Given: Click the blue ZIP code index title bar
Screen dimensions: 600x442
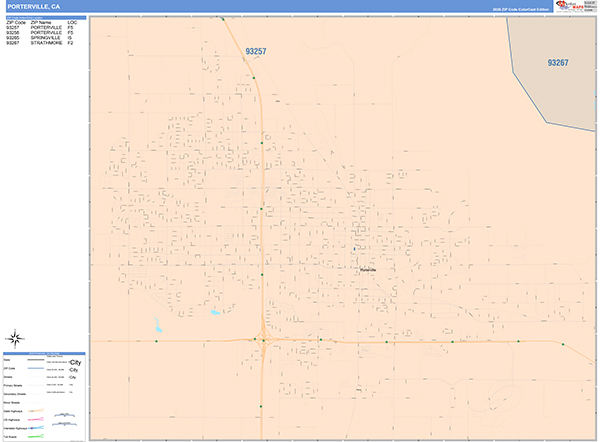Looking at the screenshot, I should (x=46, y=18).
